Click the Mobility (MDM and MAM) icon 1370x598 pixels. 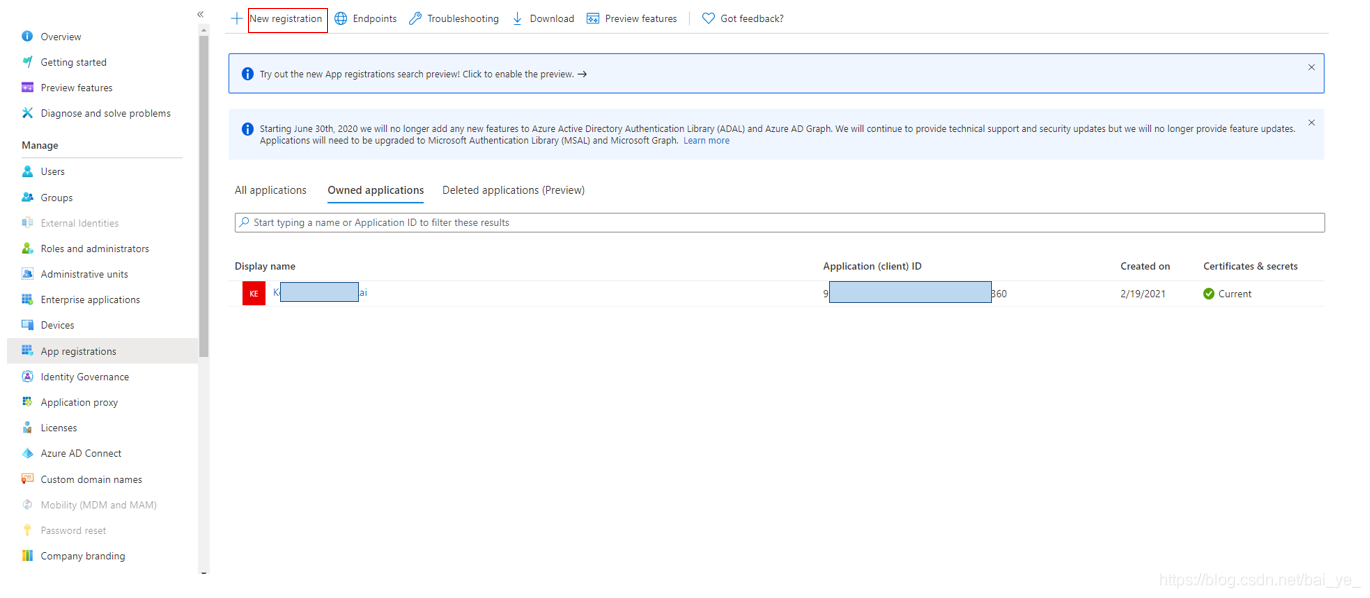[x=28, y=505]
